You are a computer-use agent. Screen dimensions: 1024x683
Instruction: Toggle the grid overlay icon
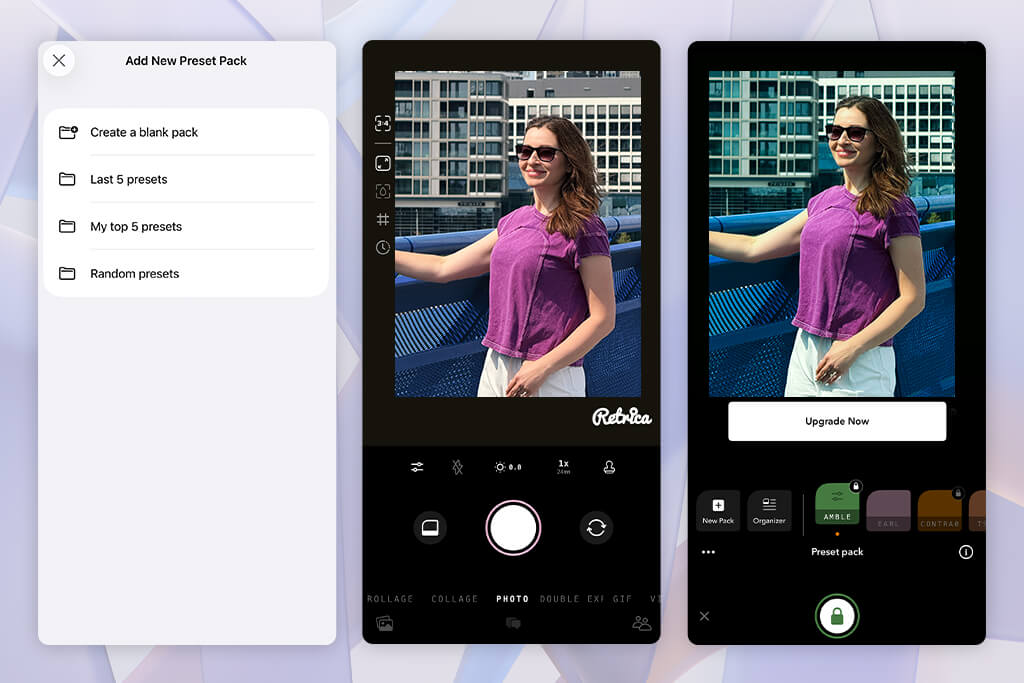pos(383,219)
